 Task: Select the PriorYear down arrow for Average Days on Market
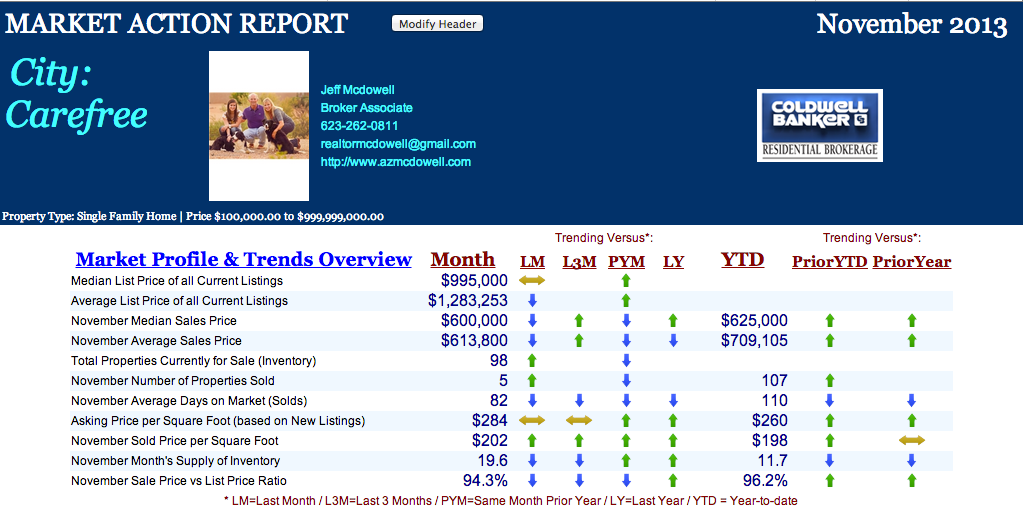[x=911, y=401]
